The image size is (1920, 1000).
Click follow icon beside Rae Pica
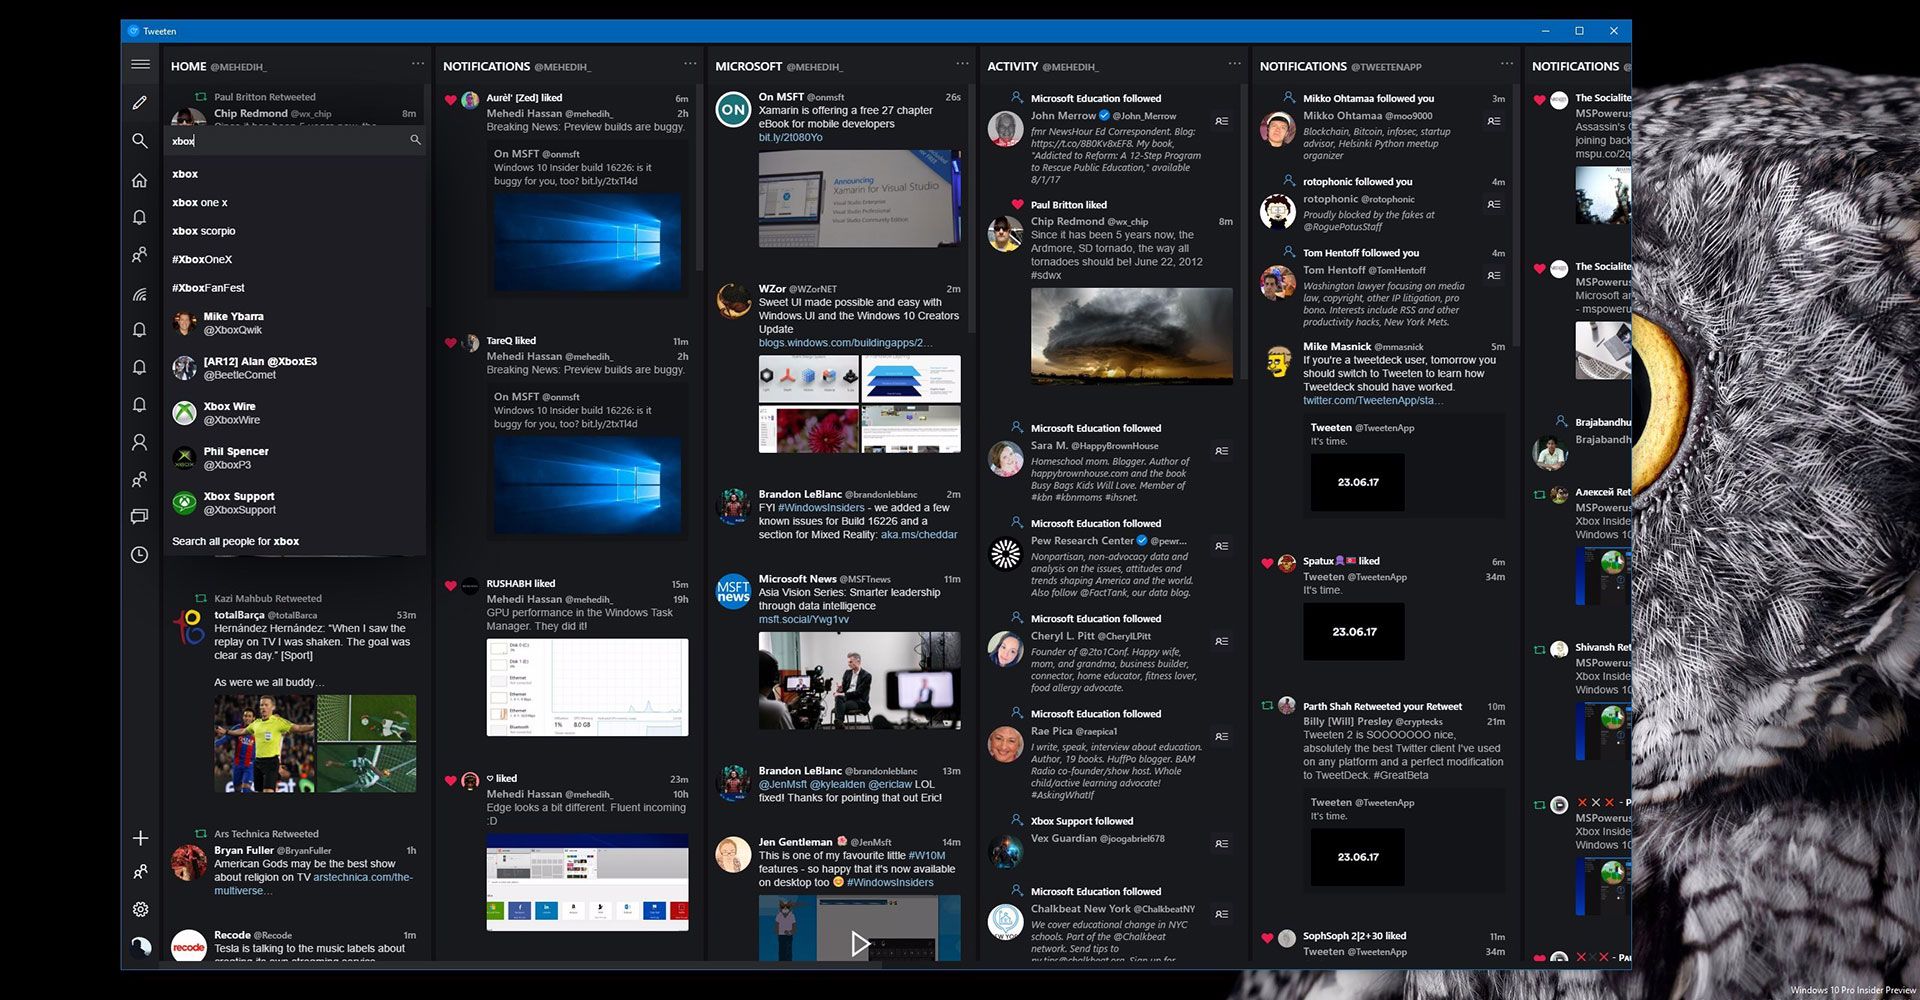1221,736
